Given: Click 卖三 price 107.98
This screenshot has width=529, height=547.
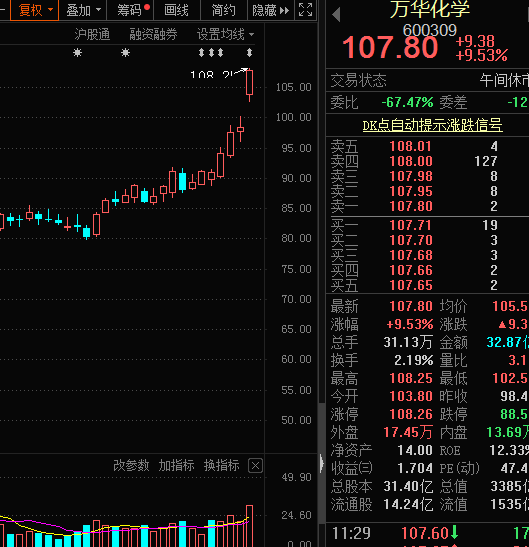Looking at the screenshot, I should pos(411,176).
